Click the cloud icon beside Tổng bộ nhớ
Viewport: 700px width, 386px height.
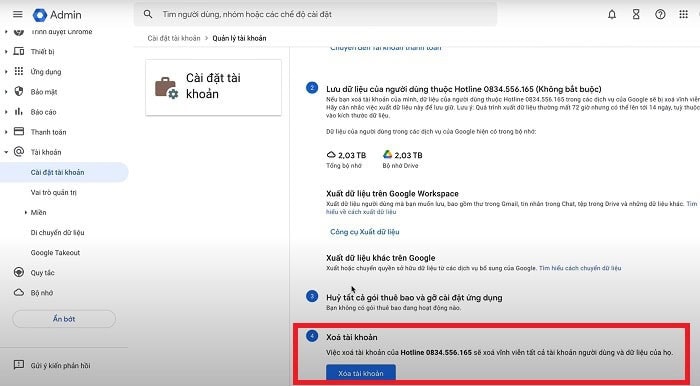(x=331, y=155)
